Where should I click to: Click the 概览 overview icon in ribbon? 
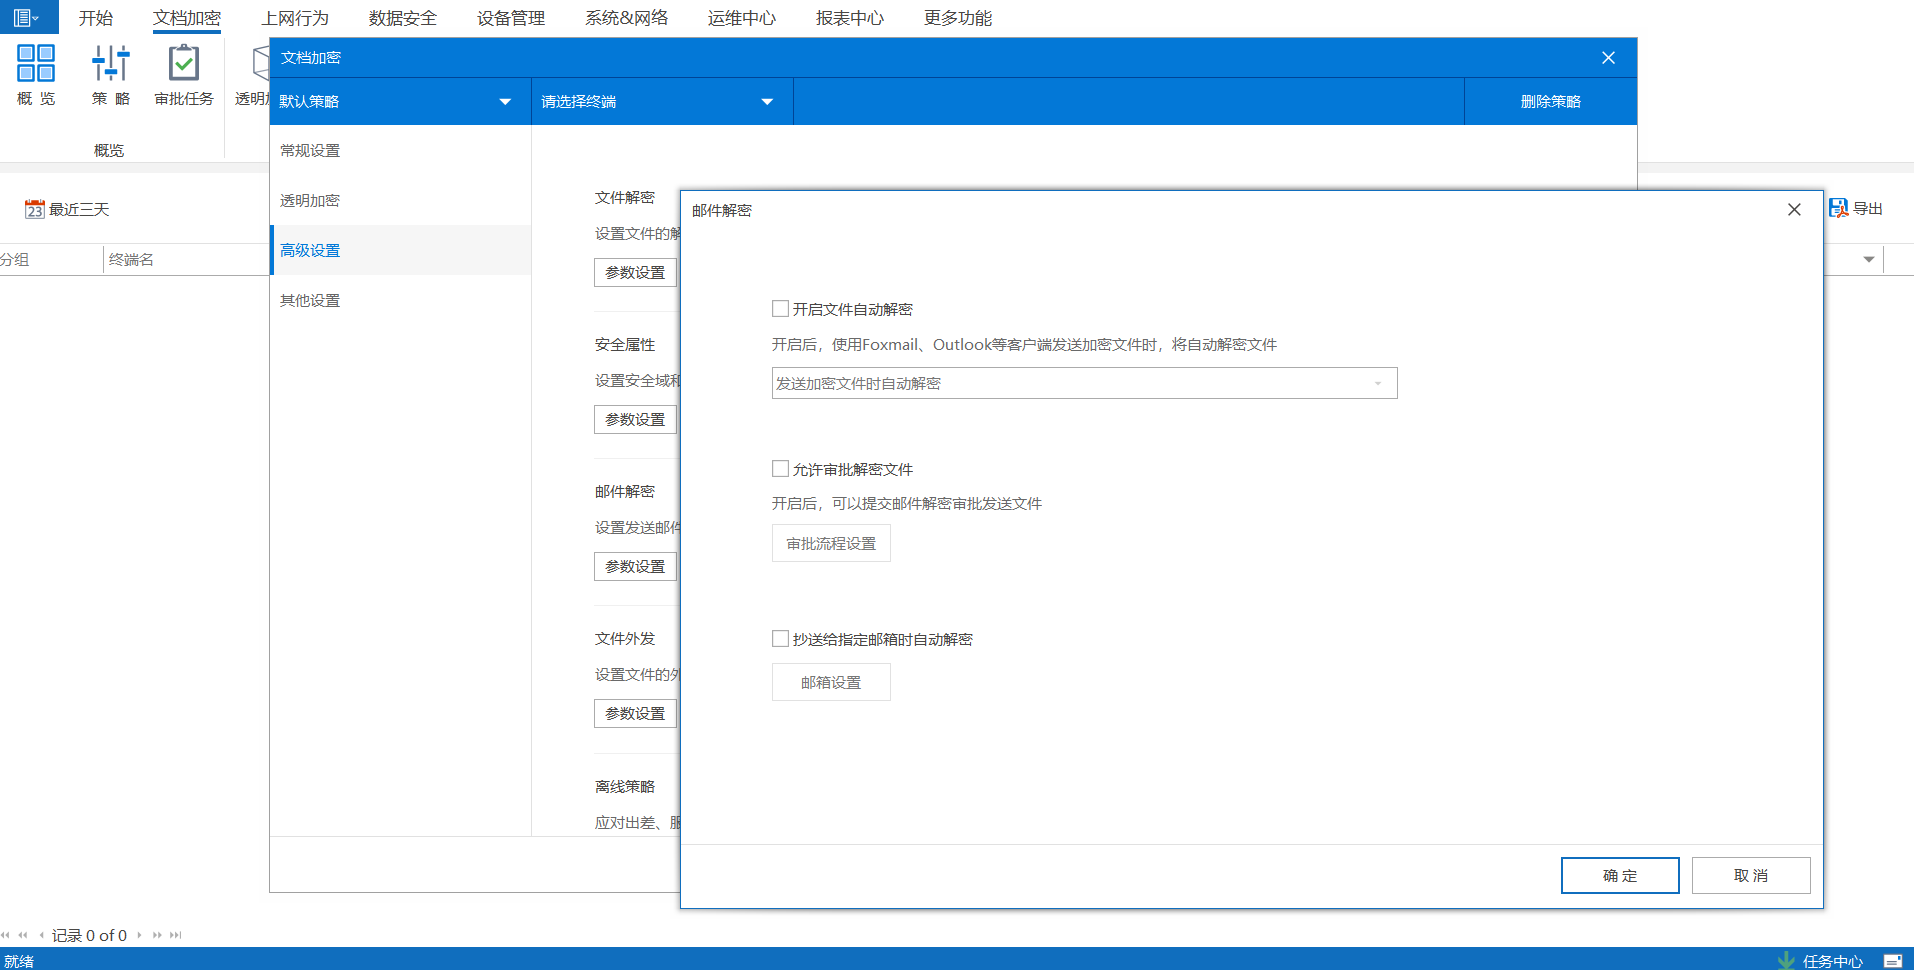coord(36,64)
